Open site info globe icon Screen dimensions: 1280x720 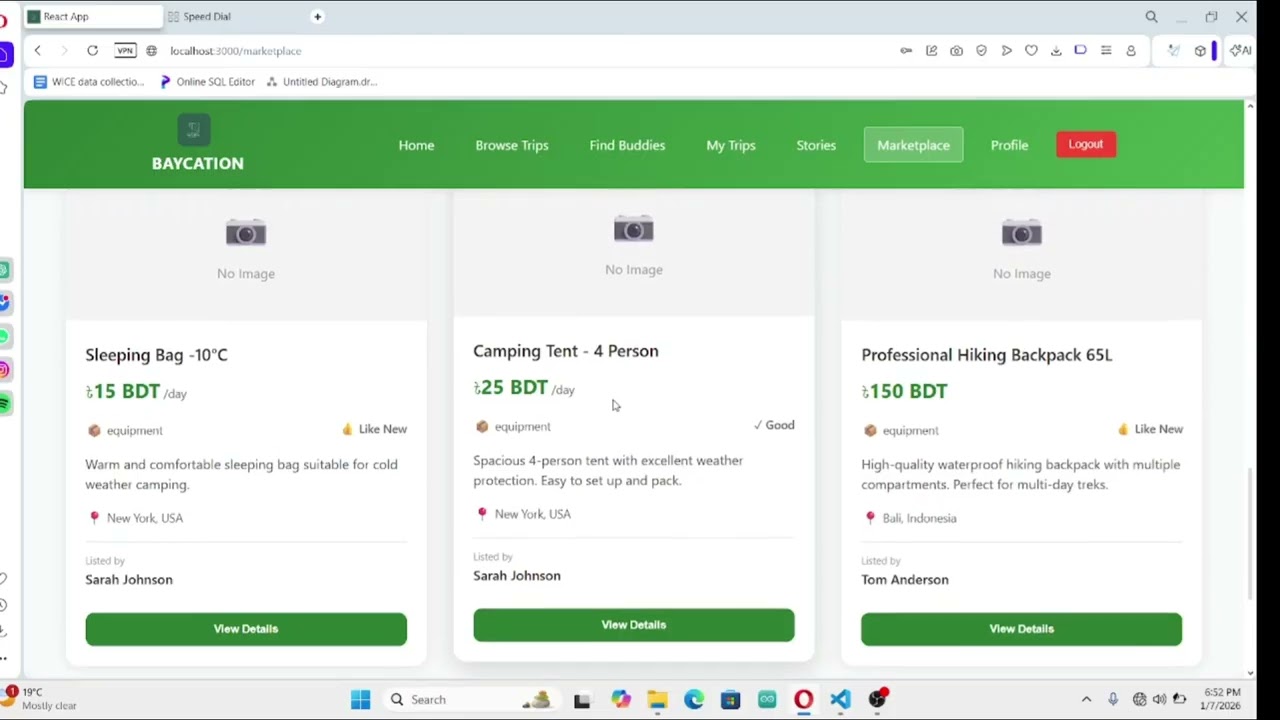tap(151, 50)
